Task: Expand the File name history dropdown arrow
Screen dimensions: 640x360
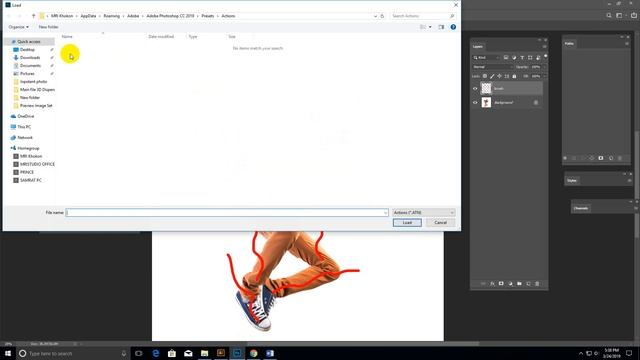Action: [x=385, y=213]
